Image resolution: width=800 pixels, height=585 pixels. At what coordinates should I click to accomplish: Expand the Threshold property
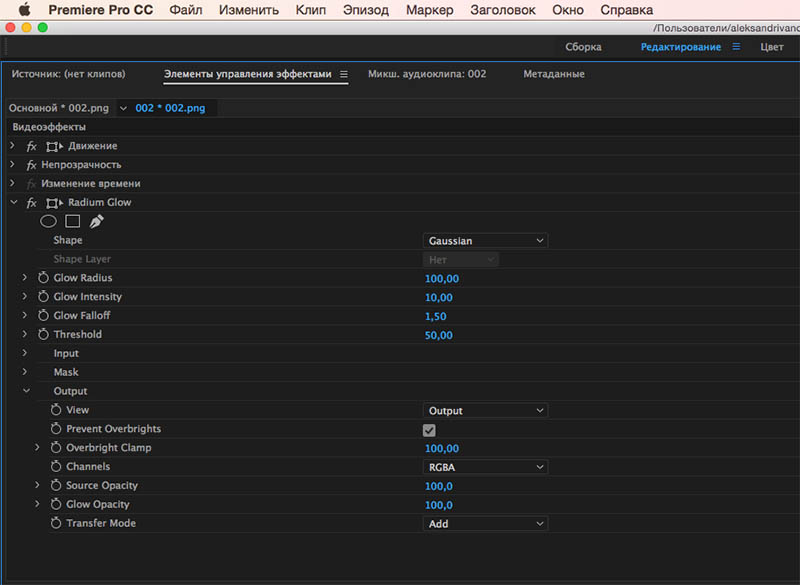tap(24, 334)
